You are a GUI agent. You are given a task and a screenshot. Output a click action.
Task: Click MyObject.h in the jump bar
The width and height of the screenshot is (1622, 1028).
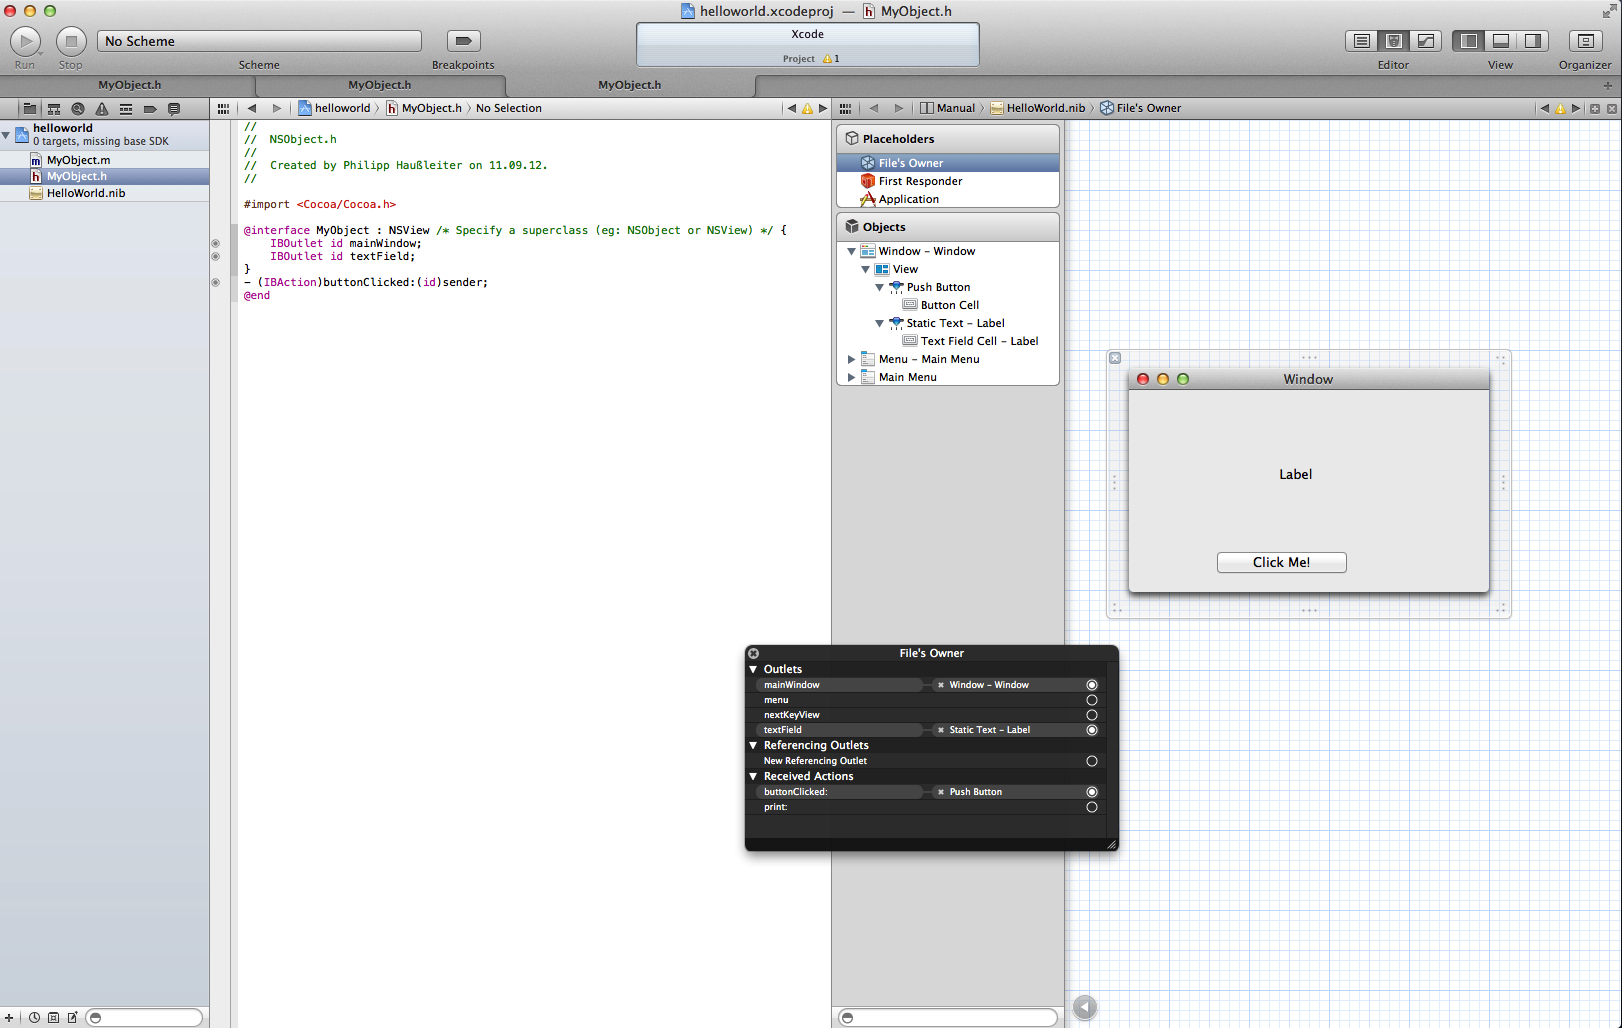[x=424, y=108]
